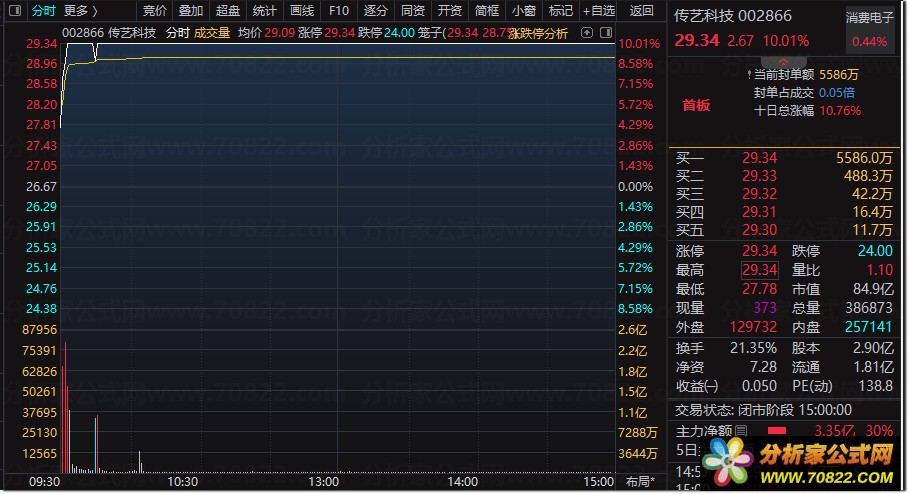Viewport: 910px width, 494px height.
Task: Open the 标记 marker tool
Action: click(x=561, y=10)
